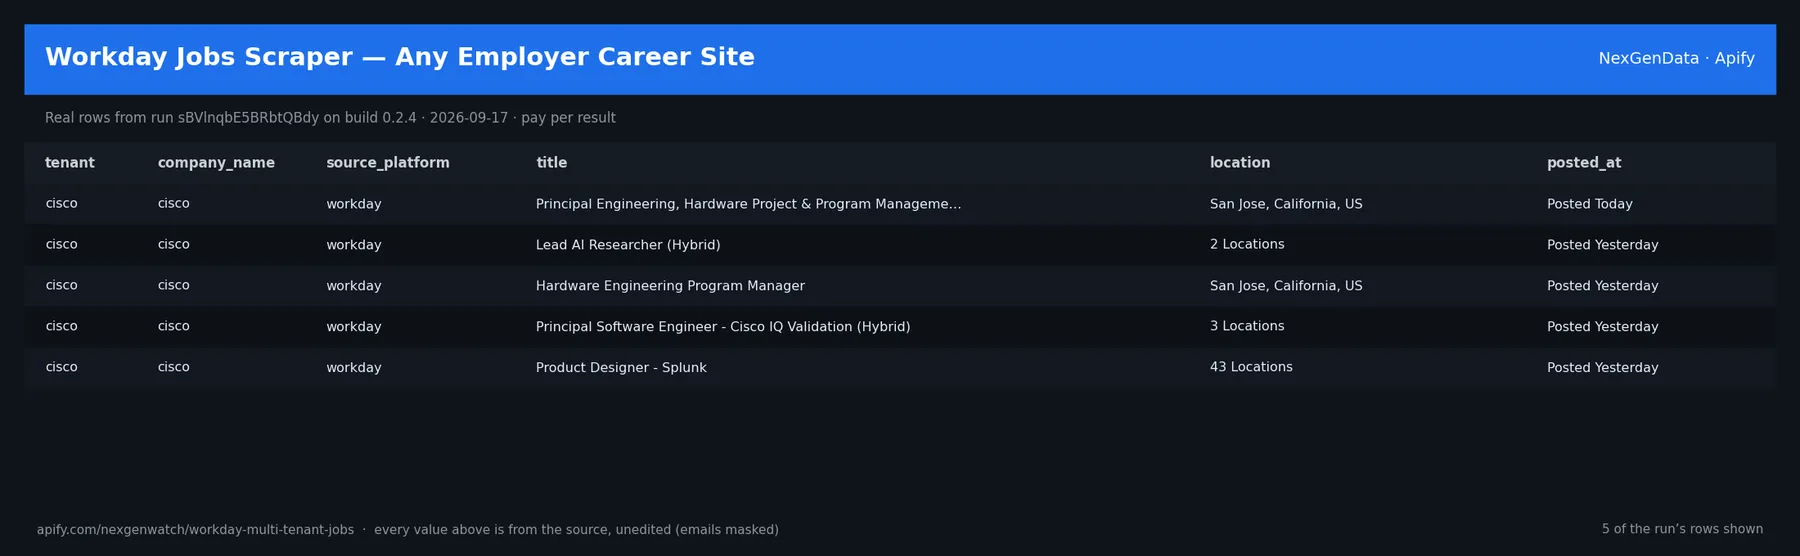Select the 'title' column header
This screenshot has width=1800, height=556.
pos(551,163)
